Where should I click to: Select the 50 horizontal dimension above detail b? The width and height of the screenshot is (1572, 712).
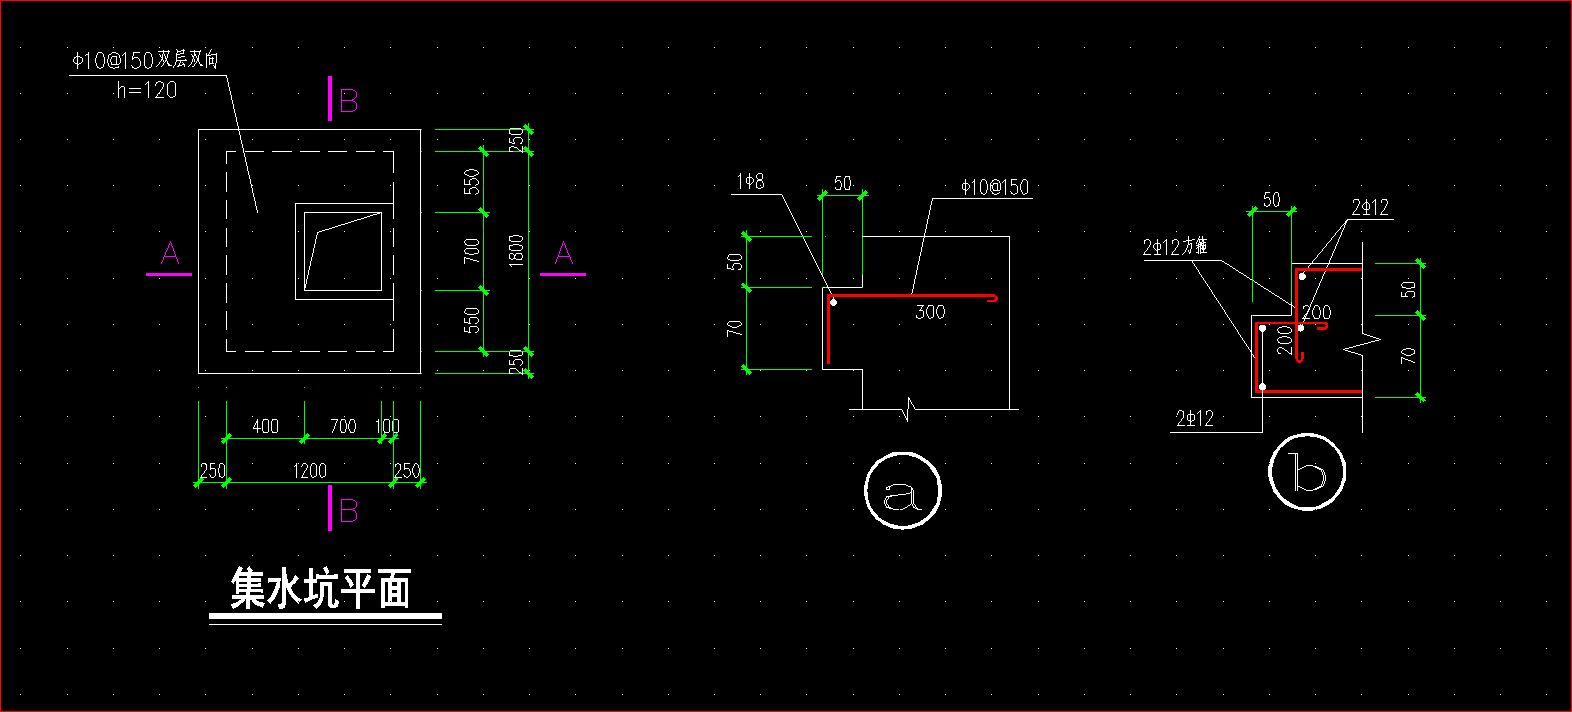(x=1271, y=200)
